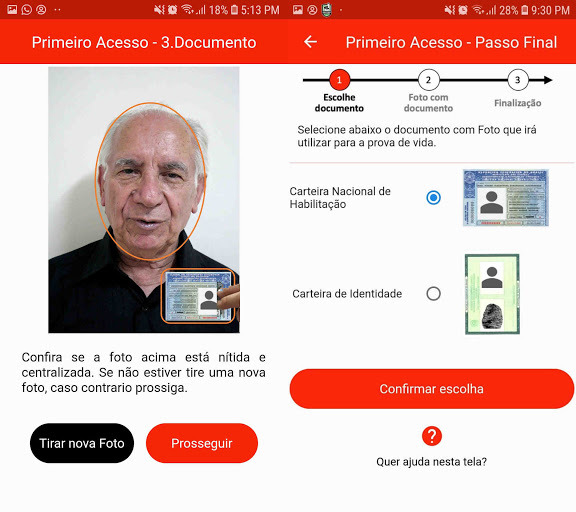Tap the back arrow in the header
This screenshot has width=576, height=512.
pos(310,42)
